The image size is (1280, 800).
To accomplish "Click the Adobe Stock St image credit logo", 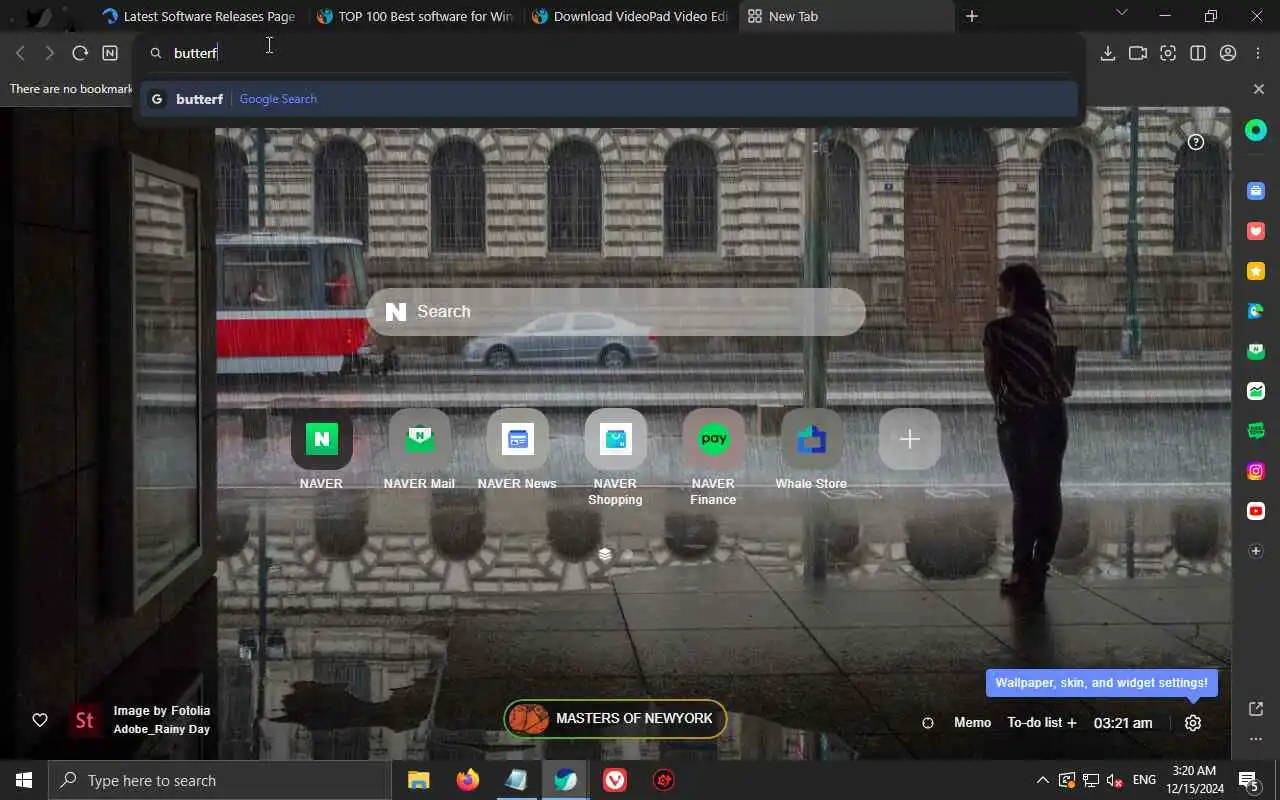I will 85,720.
